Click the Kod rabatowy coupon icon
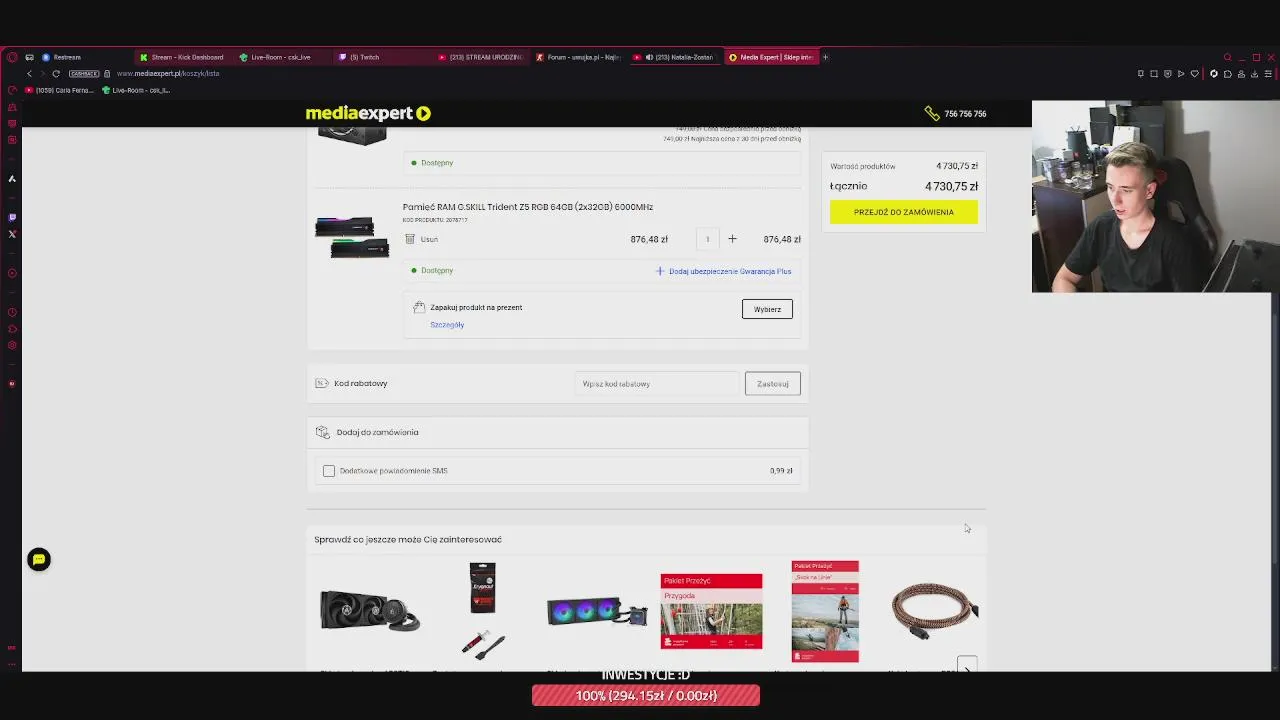 (x=322, y=383)
